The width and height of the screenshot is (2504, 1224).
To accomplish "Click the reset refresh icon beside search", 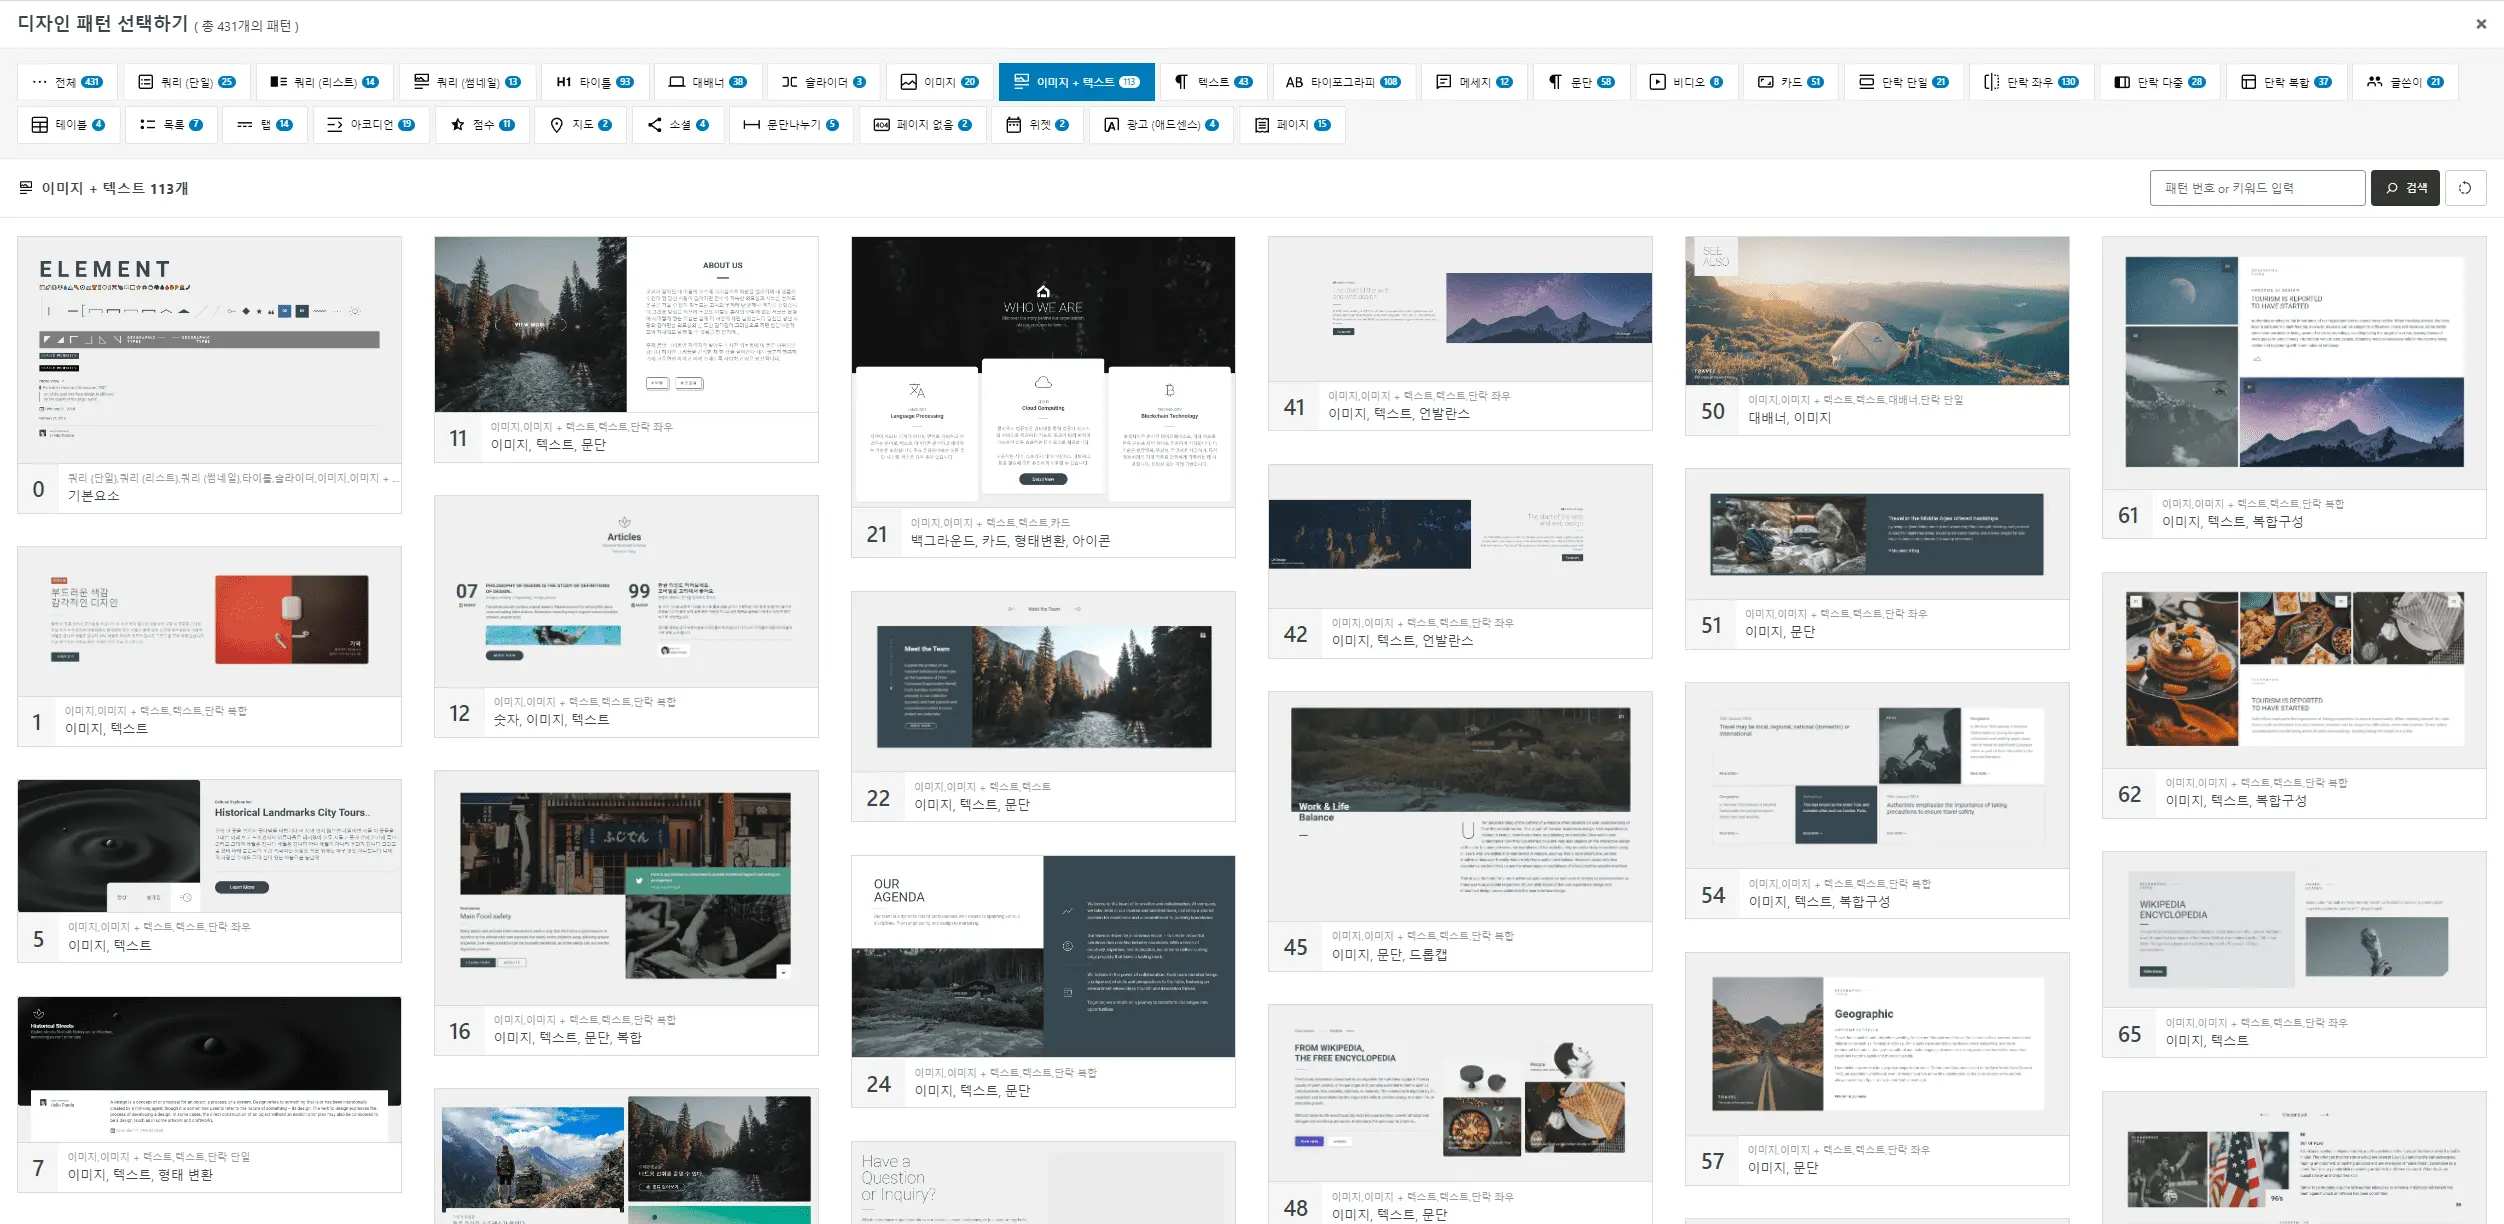I will [x=2465, y=188].
